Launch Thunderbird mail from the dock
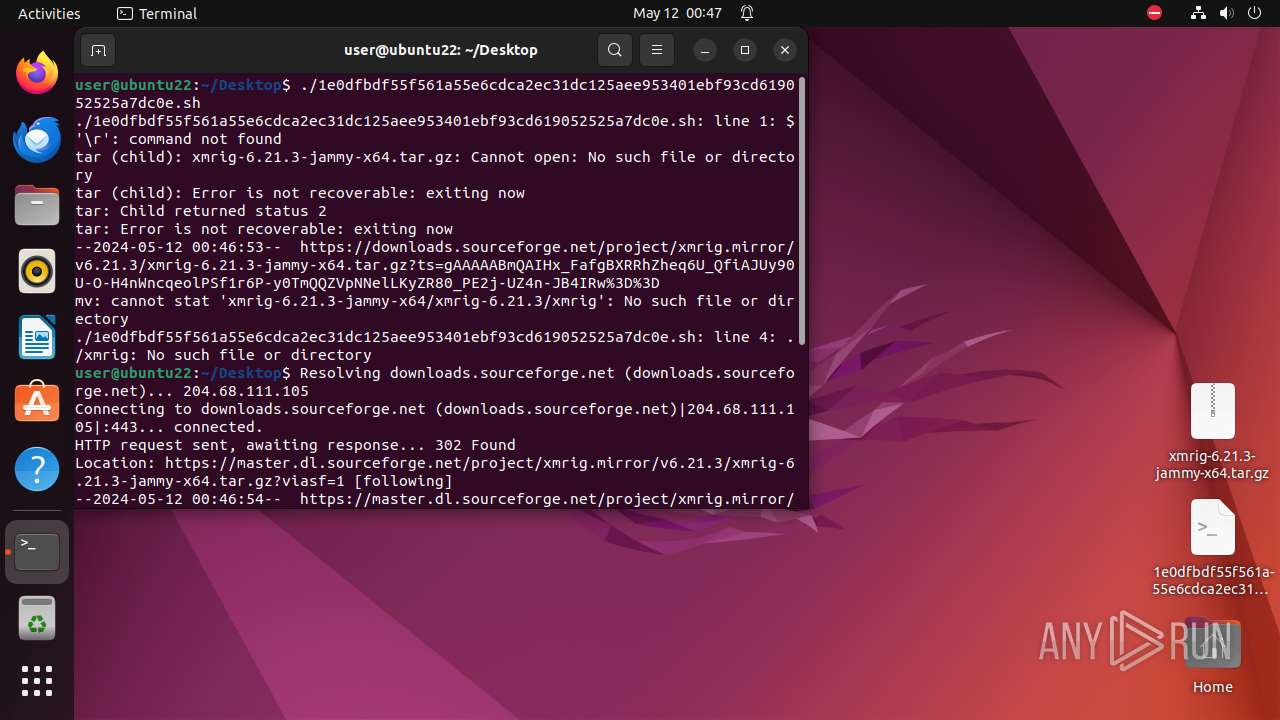 (37, 139)
